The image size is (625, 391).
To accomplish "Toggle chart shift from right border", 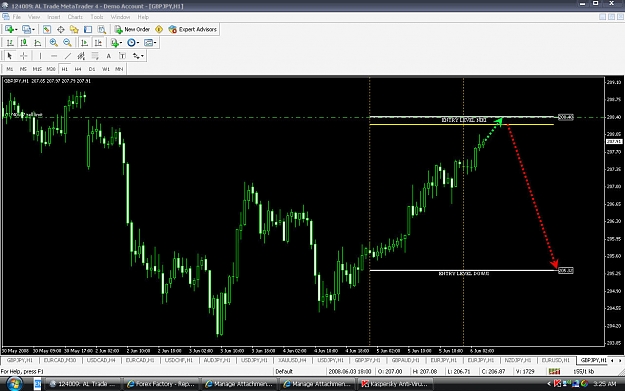I will pyautogui.click(x=98, y=43).
